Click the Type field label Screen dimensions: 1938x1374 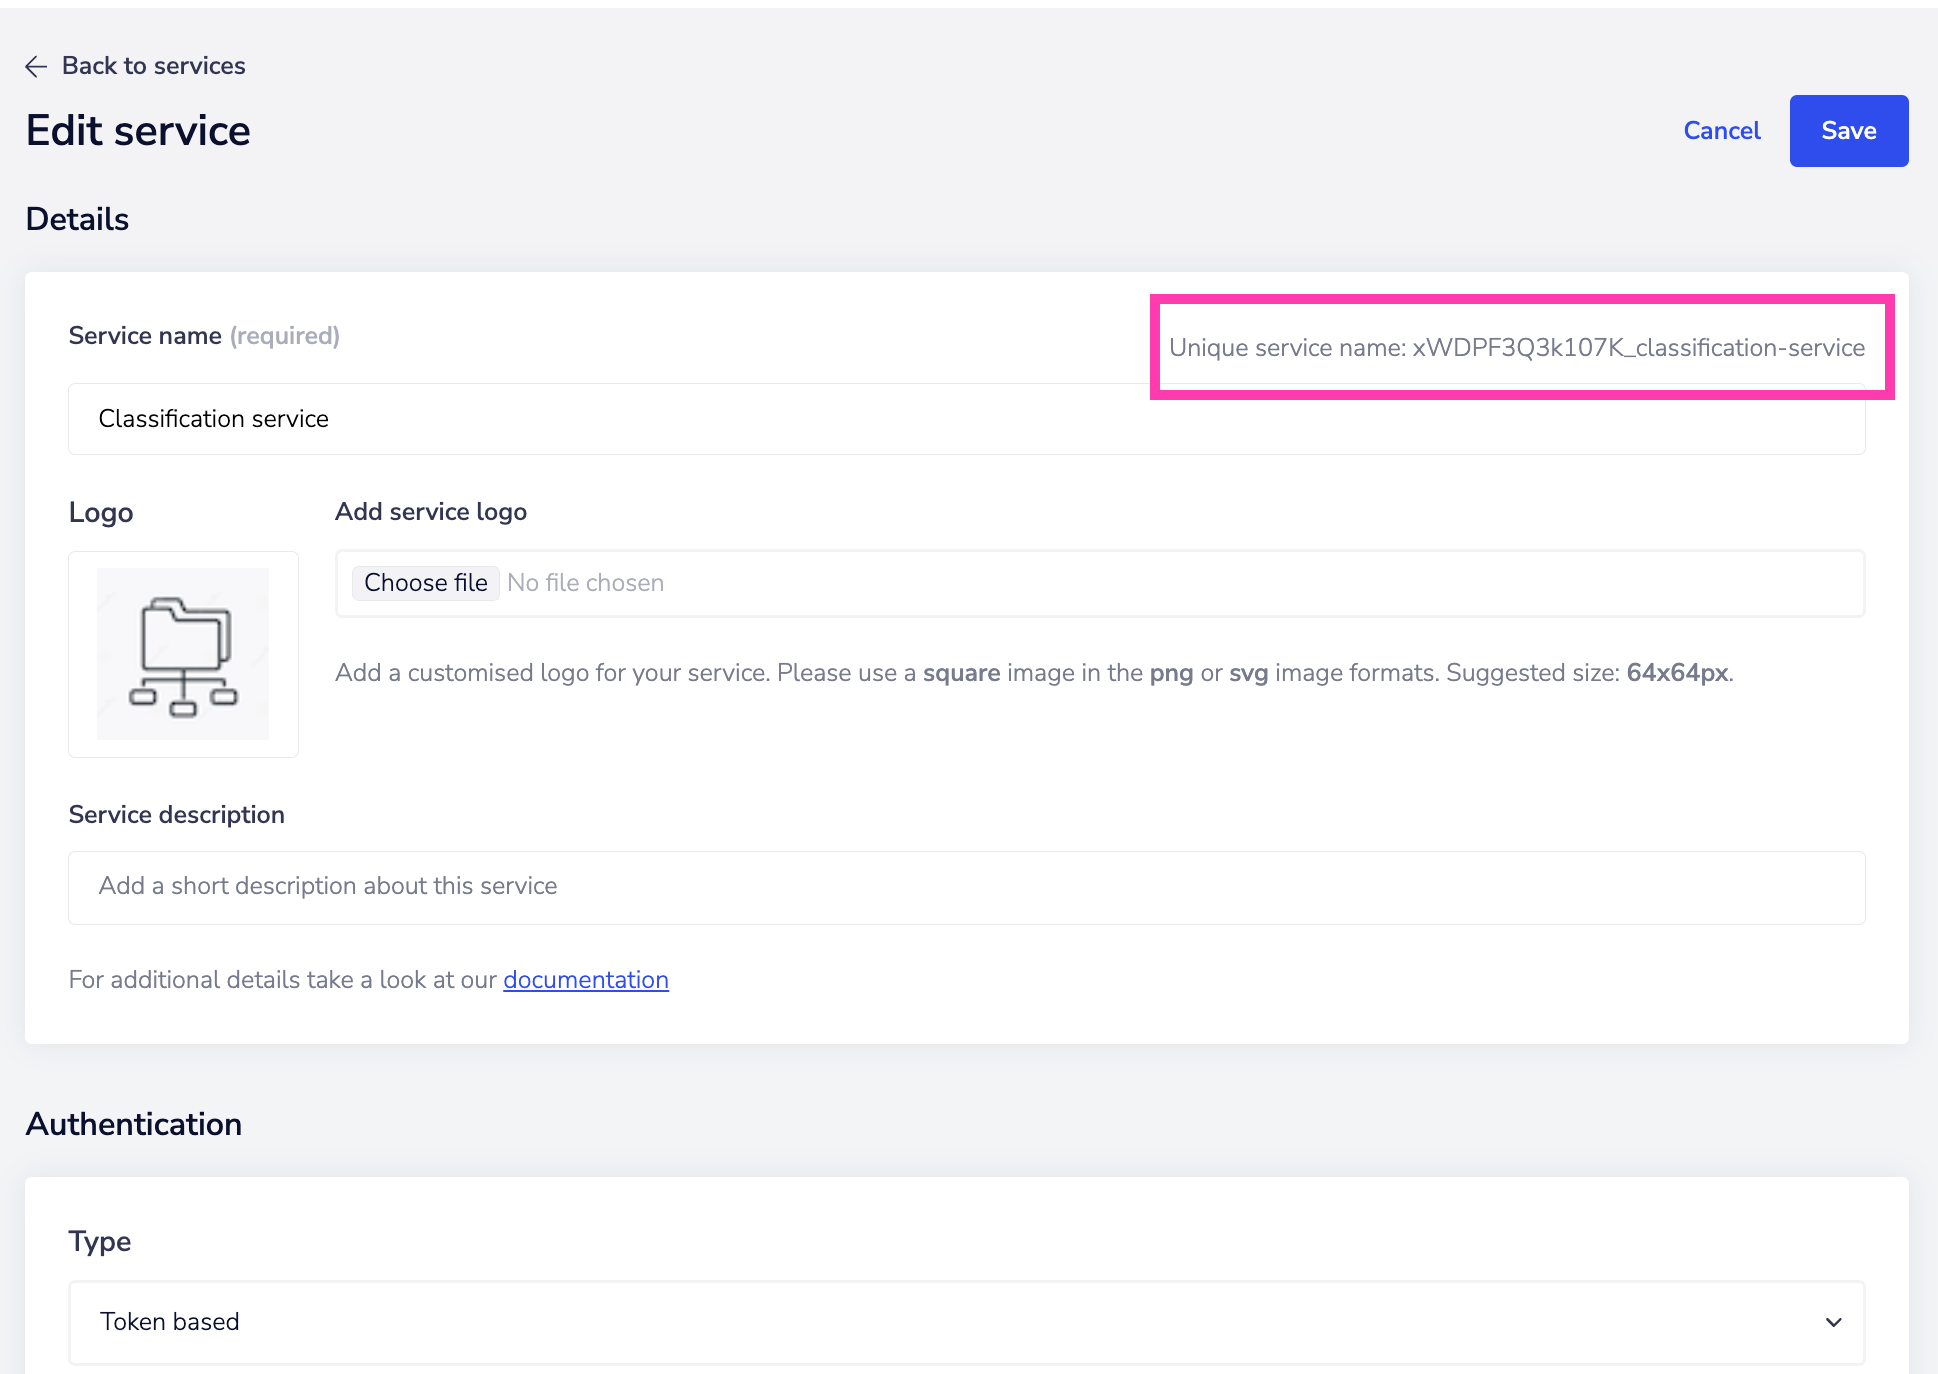[99, 1240]
